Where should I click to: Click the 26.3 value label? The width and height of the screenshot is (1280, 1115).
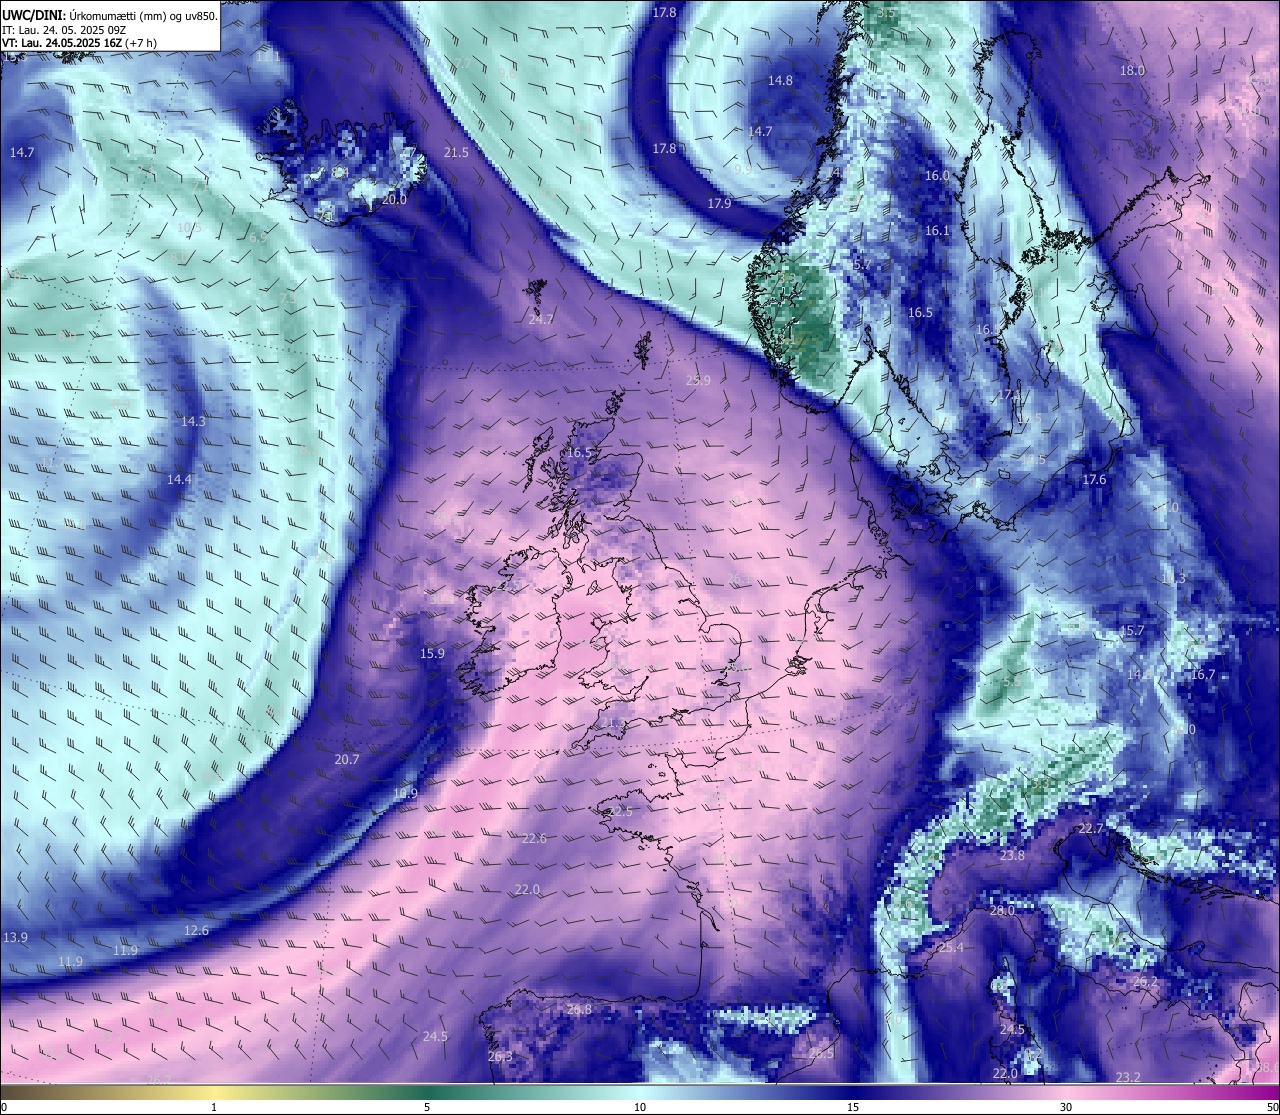click(500, 1056)
